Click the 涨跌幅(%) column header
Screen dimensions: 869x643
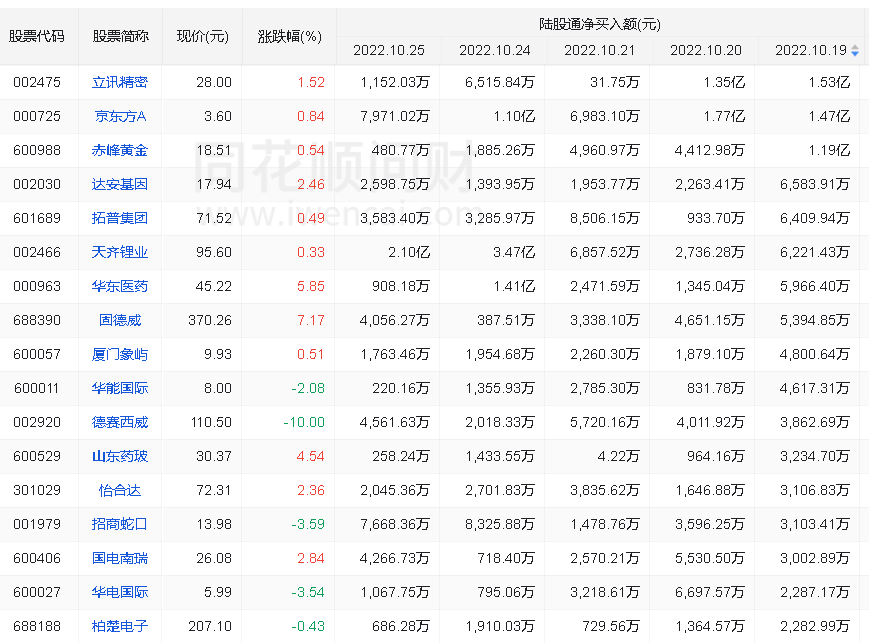click(x=289, y=37)
